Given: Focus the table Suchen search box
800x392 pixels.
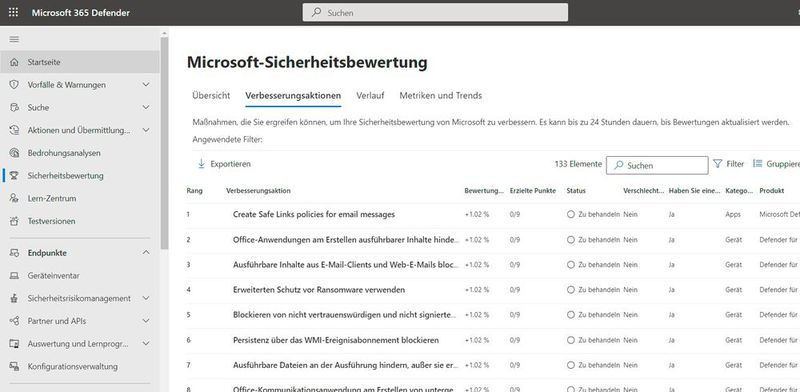Looking at the screenshot, I should click(657, 165).
